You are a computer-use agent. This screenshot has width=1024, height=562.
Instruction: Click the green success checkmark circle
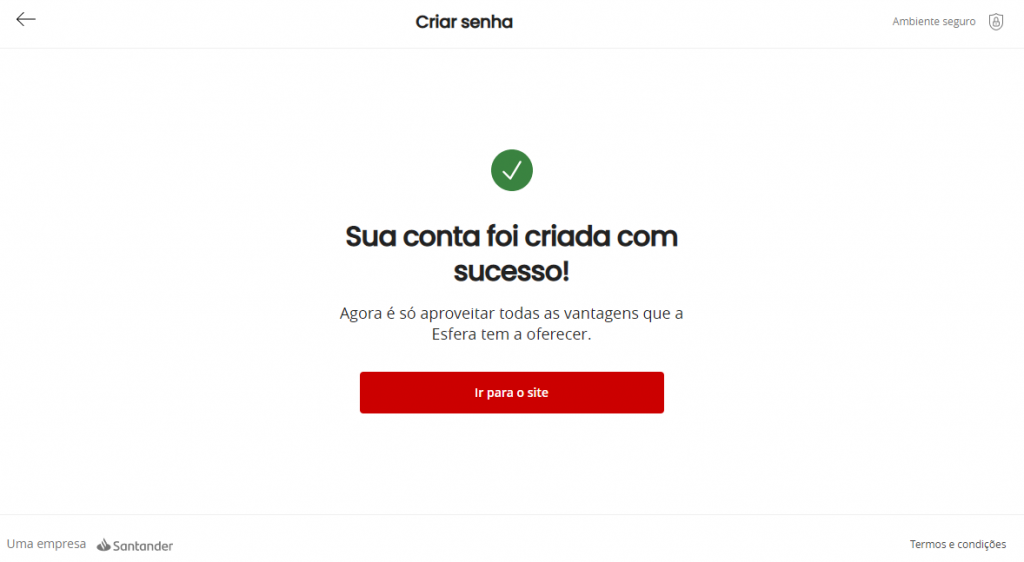click(x=511, y=170)
